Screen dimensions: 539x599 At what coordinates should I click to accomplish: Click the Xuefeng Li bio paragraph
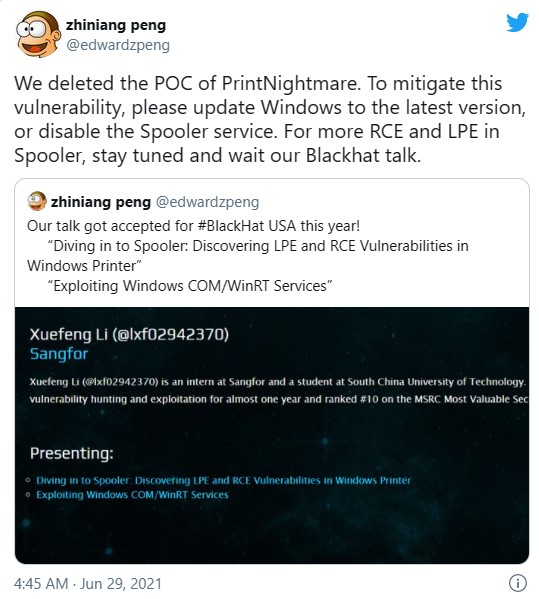[x=279, y=390]
